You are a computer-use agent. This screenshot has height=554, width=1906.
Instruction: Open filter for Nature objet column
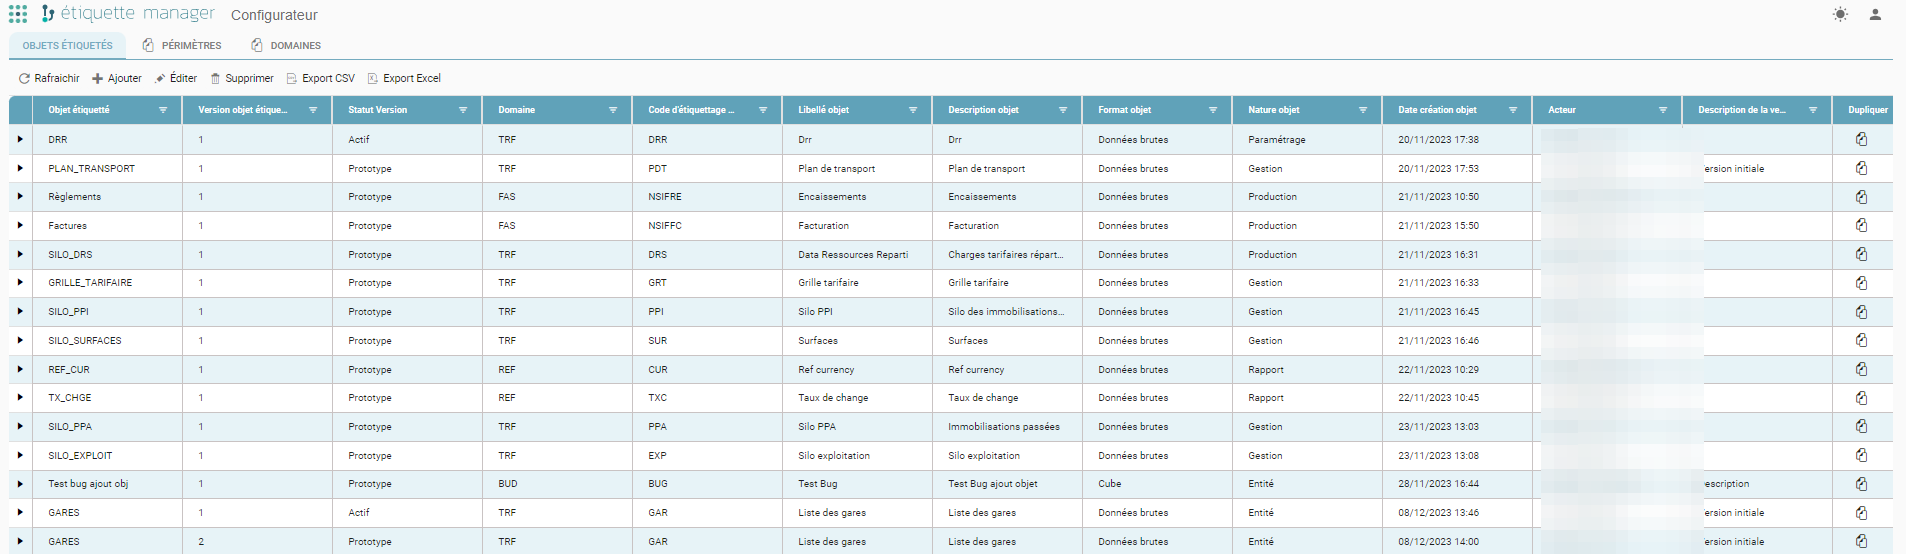tap(1363, 110)
